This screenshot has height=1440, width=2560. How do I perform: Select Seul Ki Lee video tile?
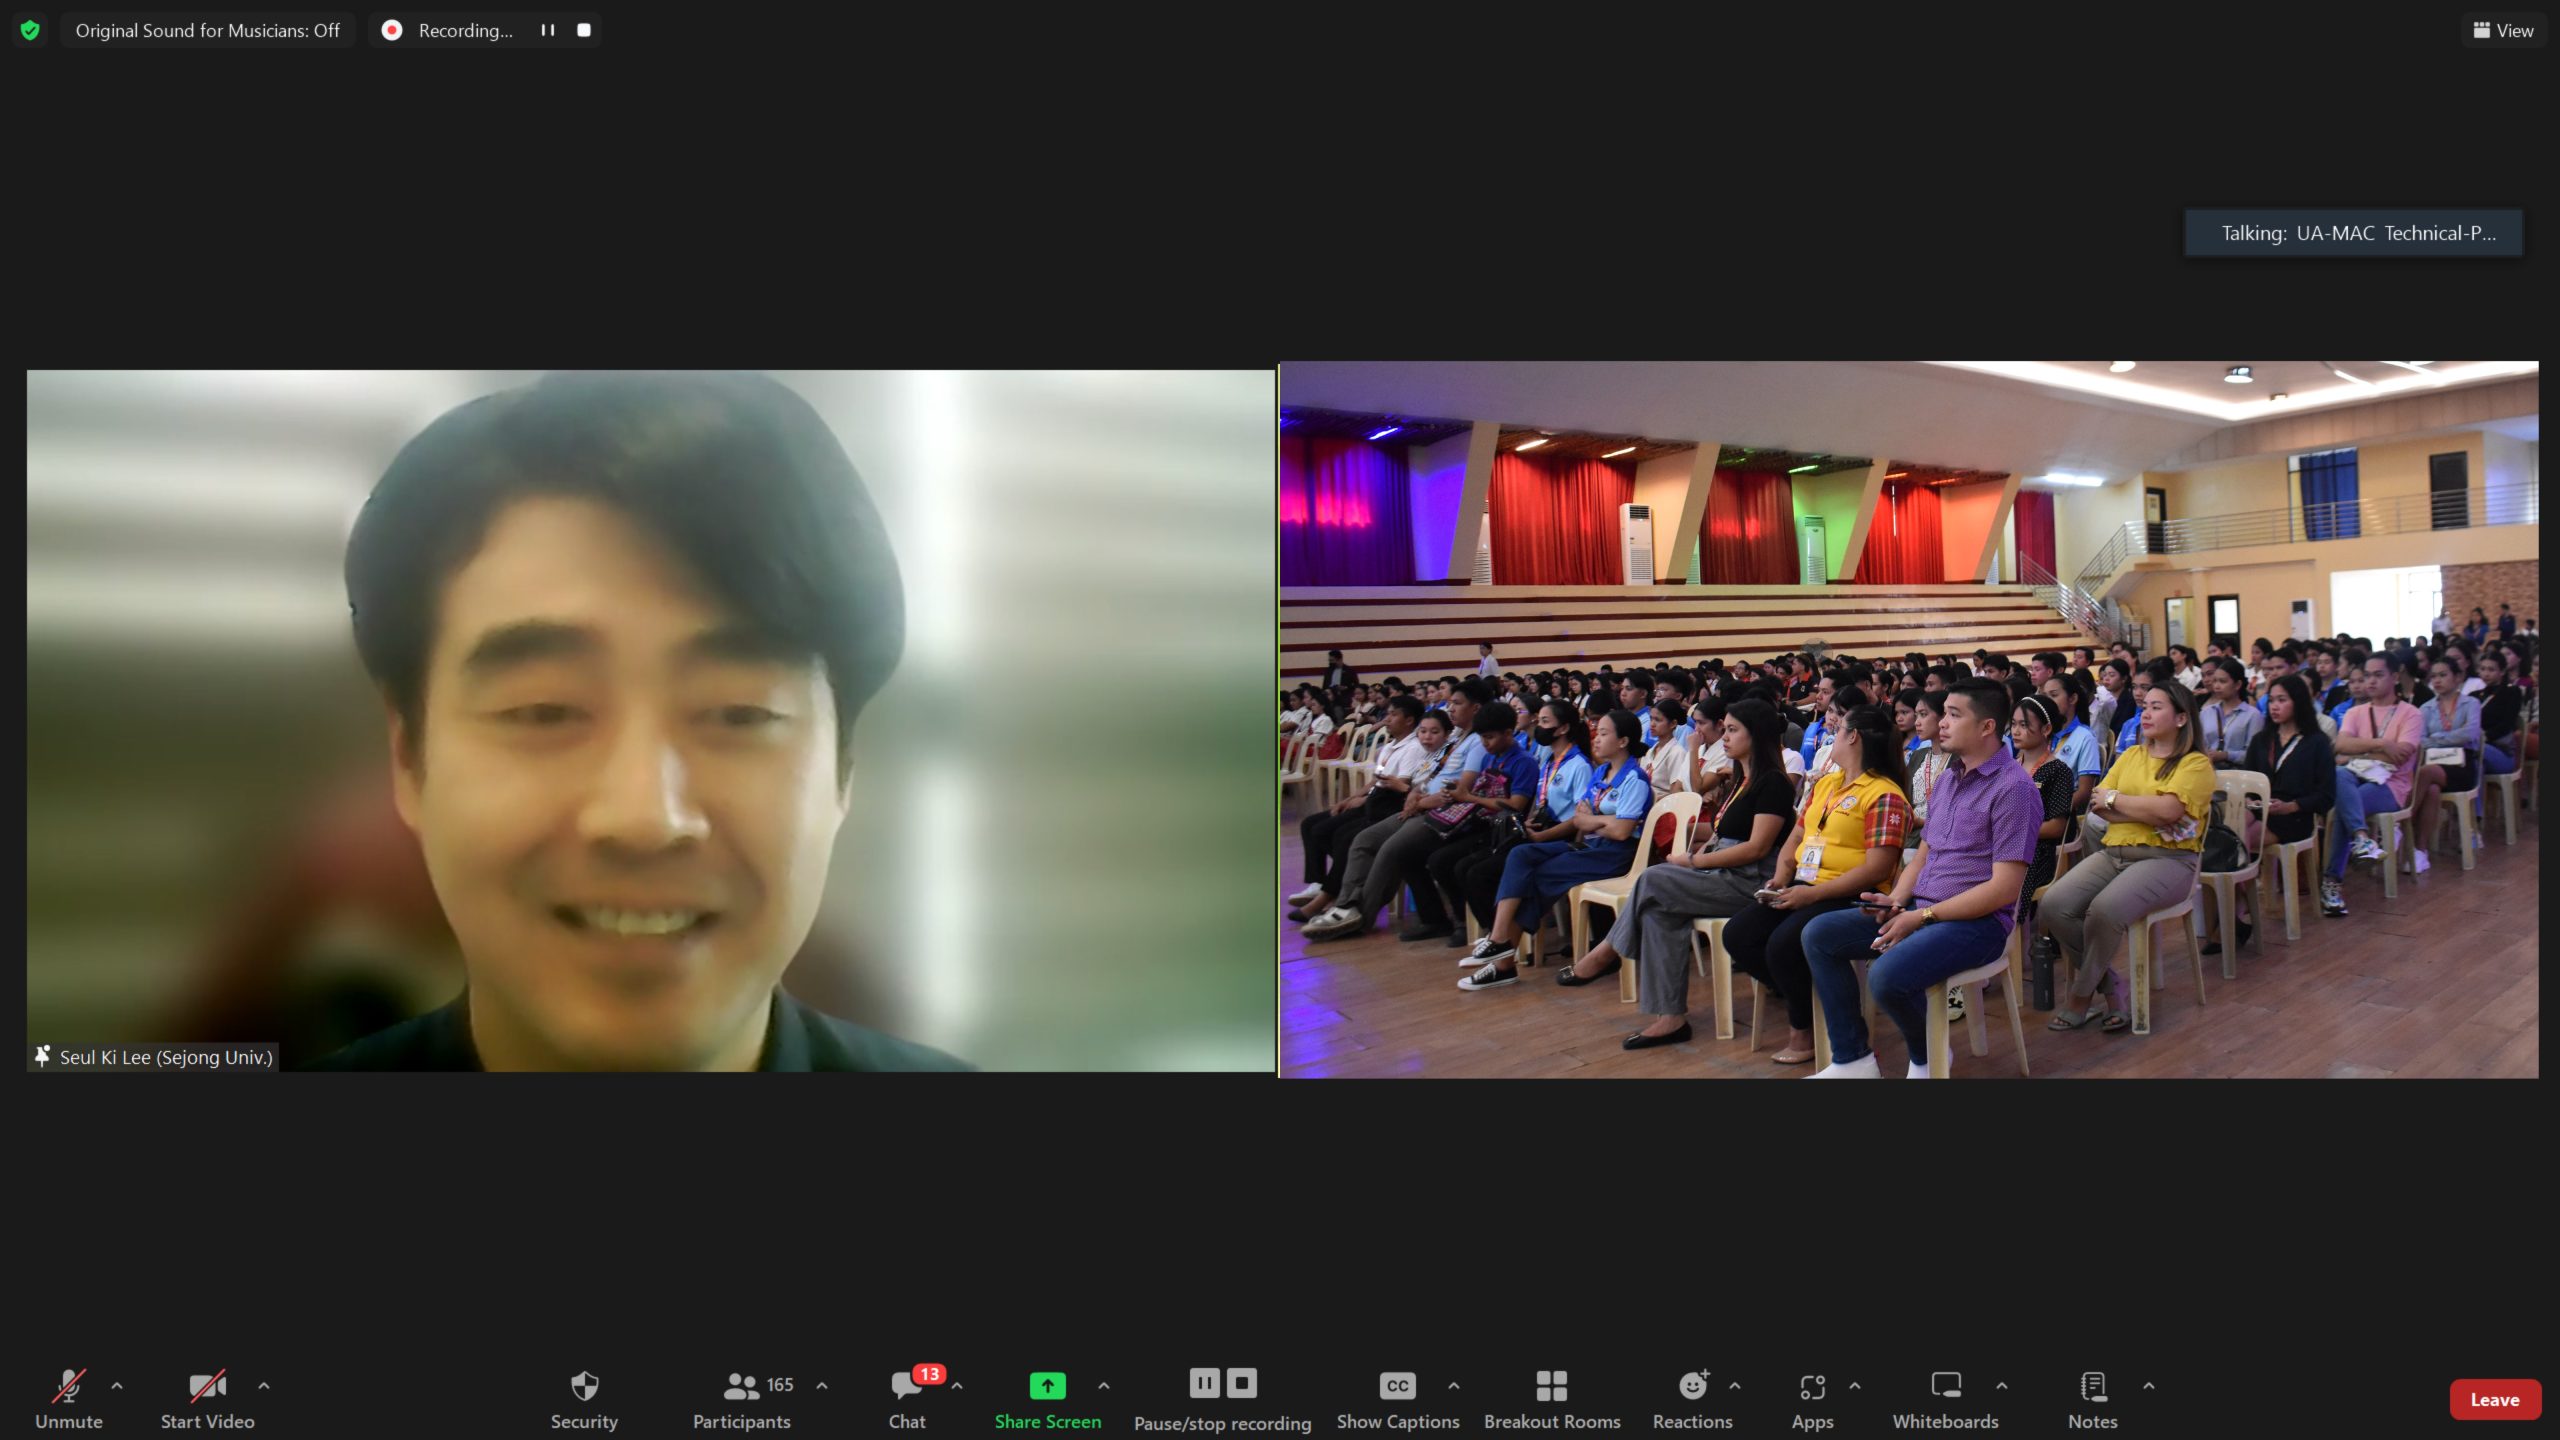(651, 720)
